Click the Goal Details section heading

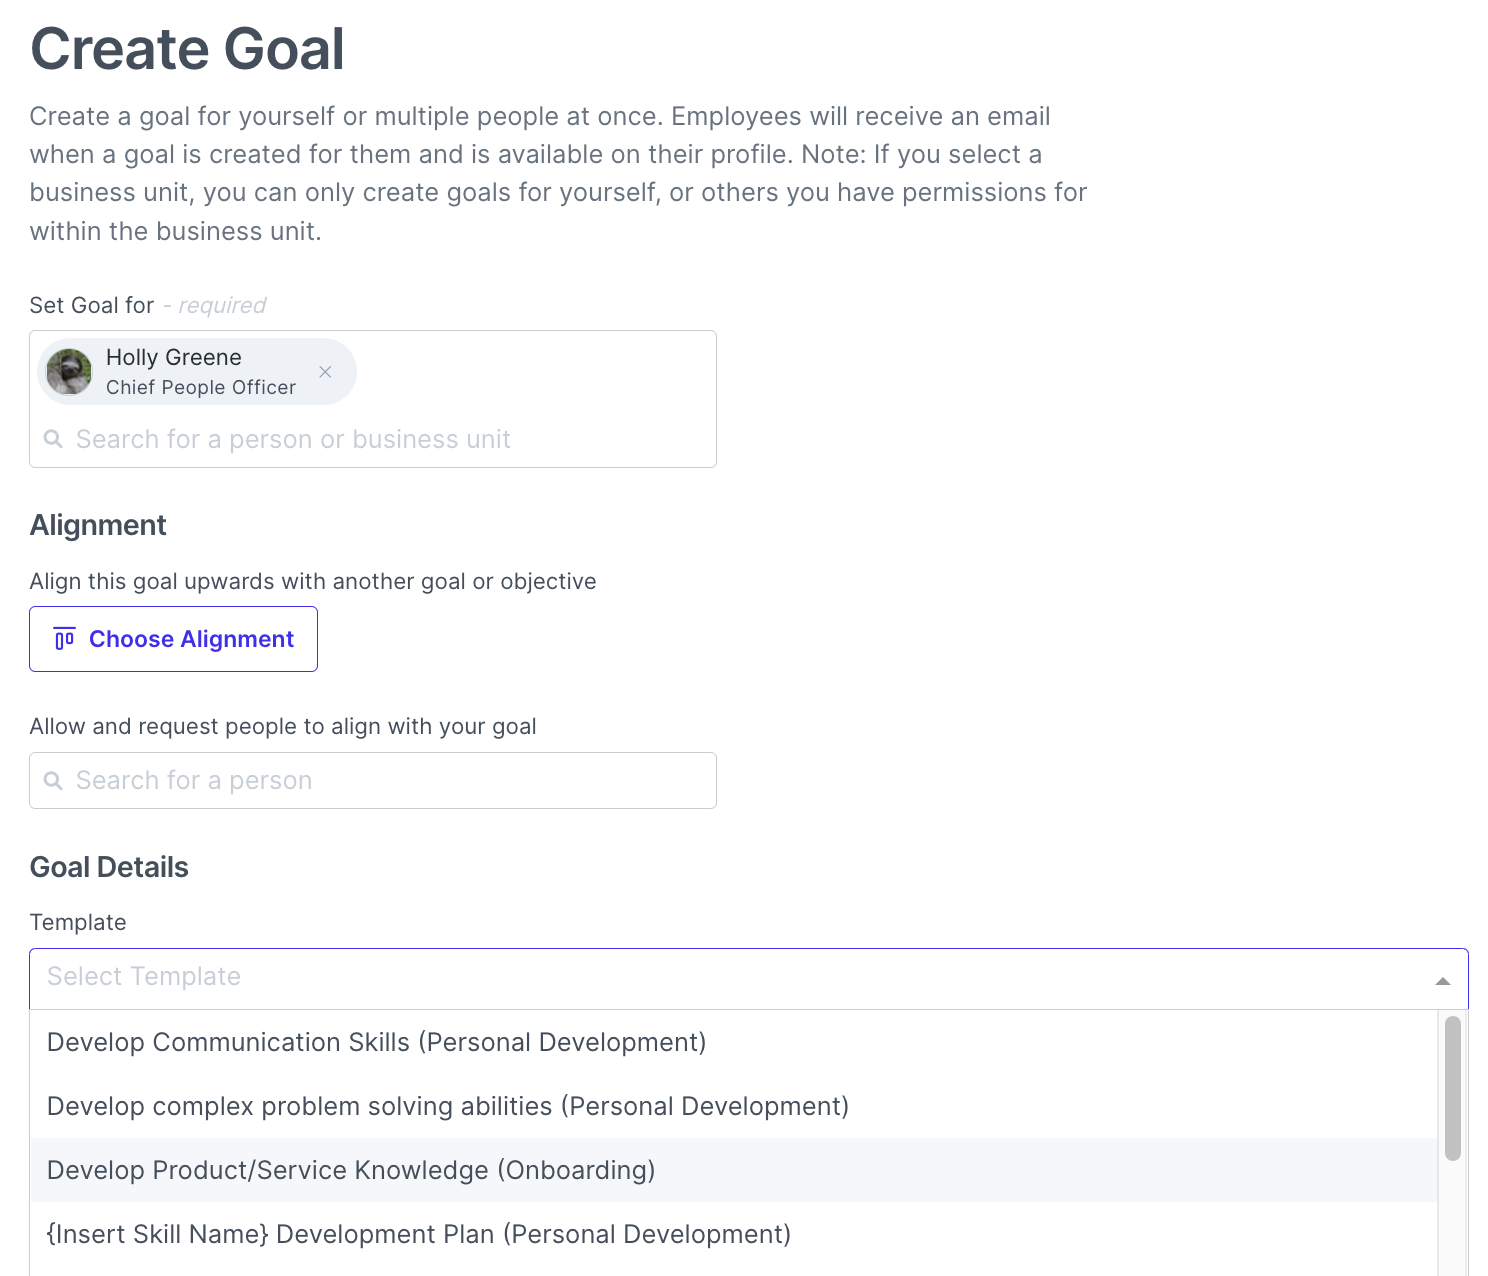tap(109, 867)
